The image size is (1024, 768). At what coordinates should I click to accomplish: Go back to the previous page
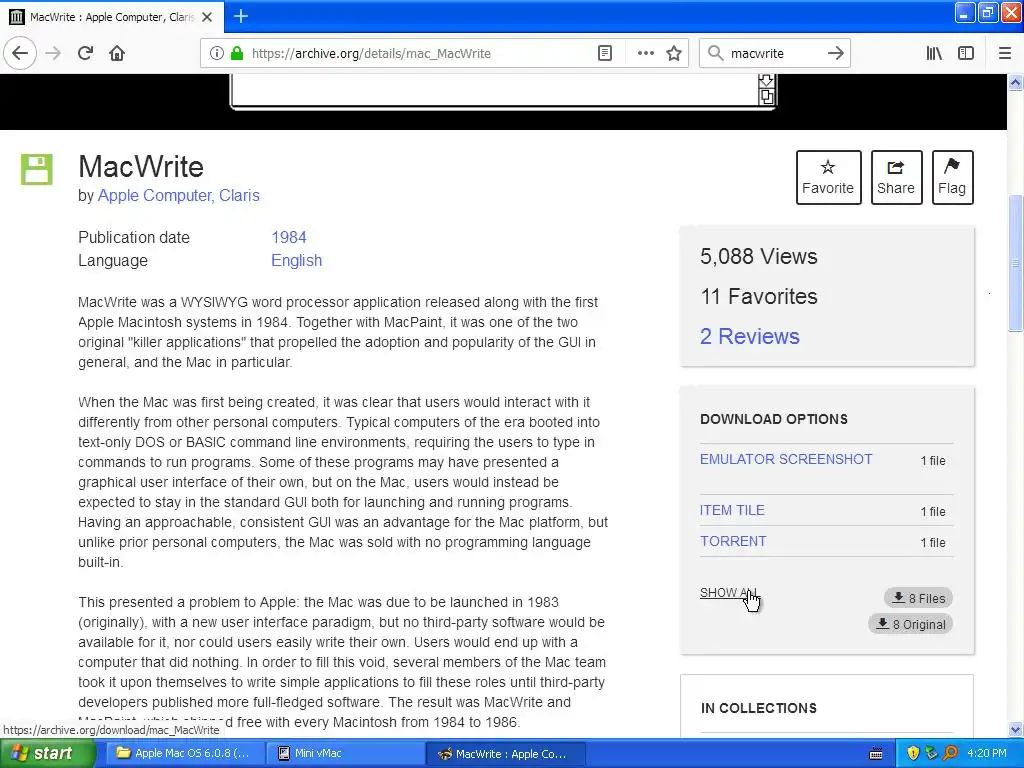pos(20,54)
